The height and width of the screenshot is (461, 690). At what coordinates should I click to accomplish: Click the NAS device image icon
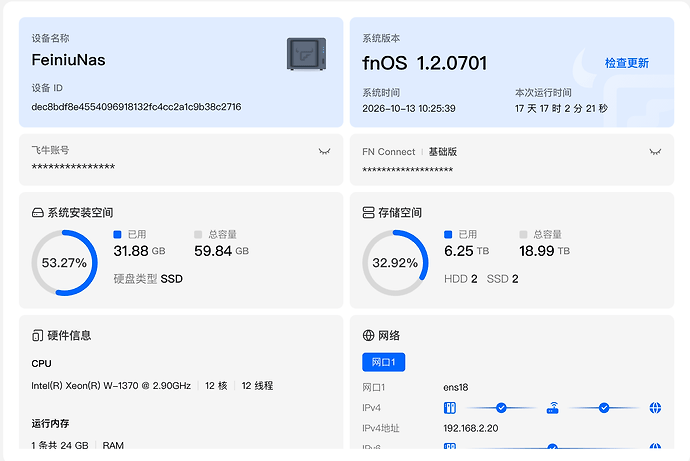[x=306, y=54]
